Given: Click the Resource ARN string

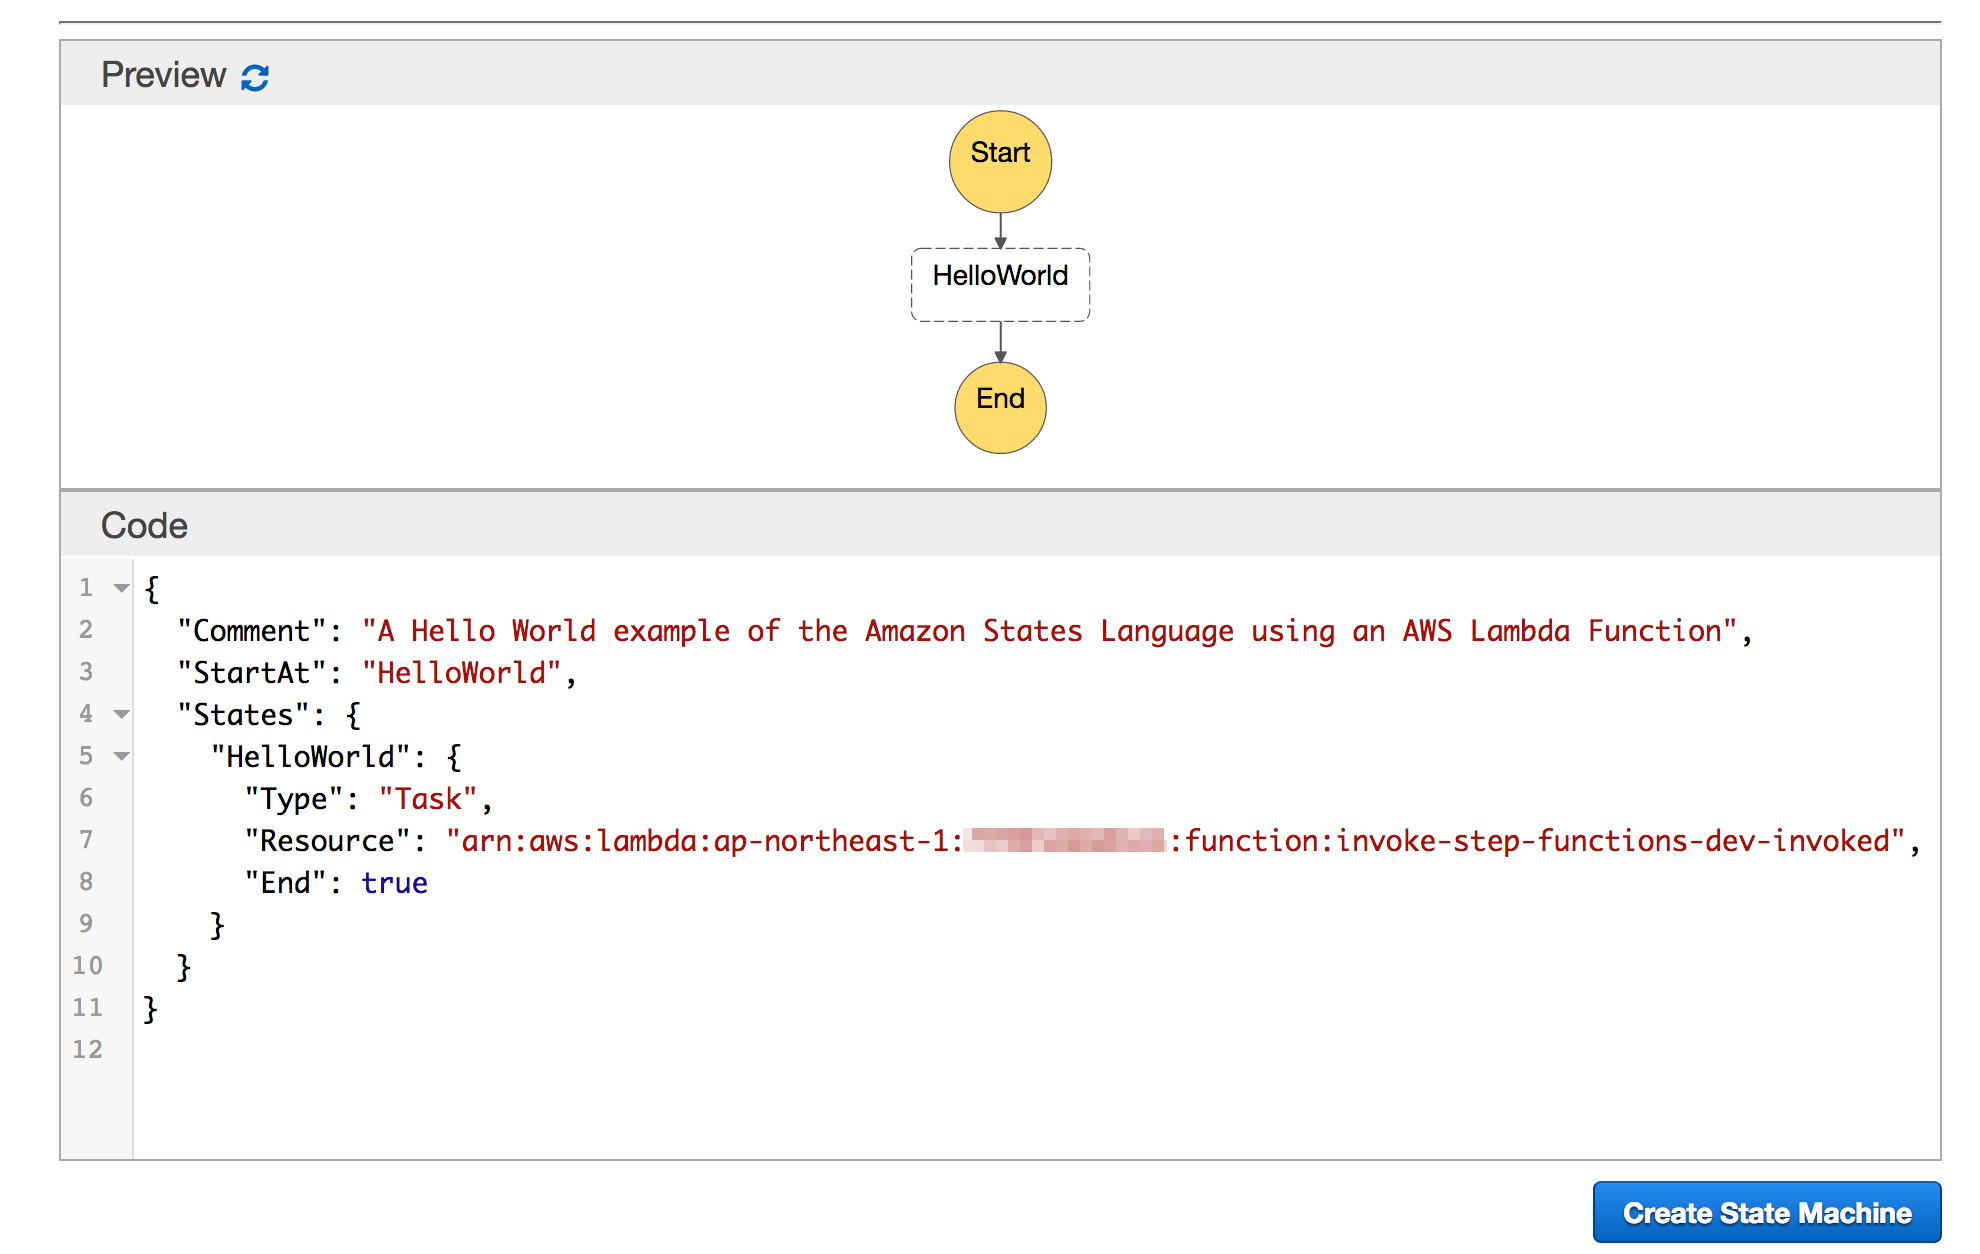Looking at the screenshot, I should pyautogui.click(x=1540, y=841).
